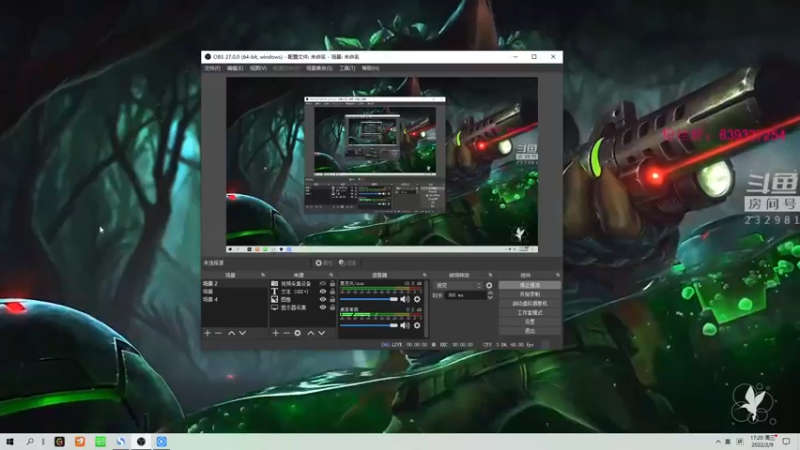Open source properties gear below Sources list
Viewport: 800px width, 450px height.
click(297, 333)
